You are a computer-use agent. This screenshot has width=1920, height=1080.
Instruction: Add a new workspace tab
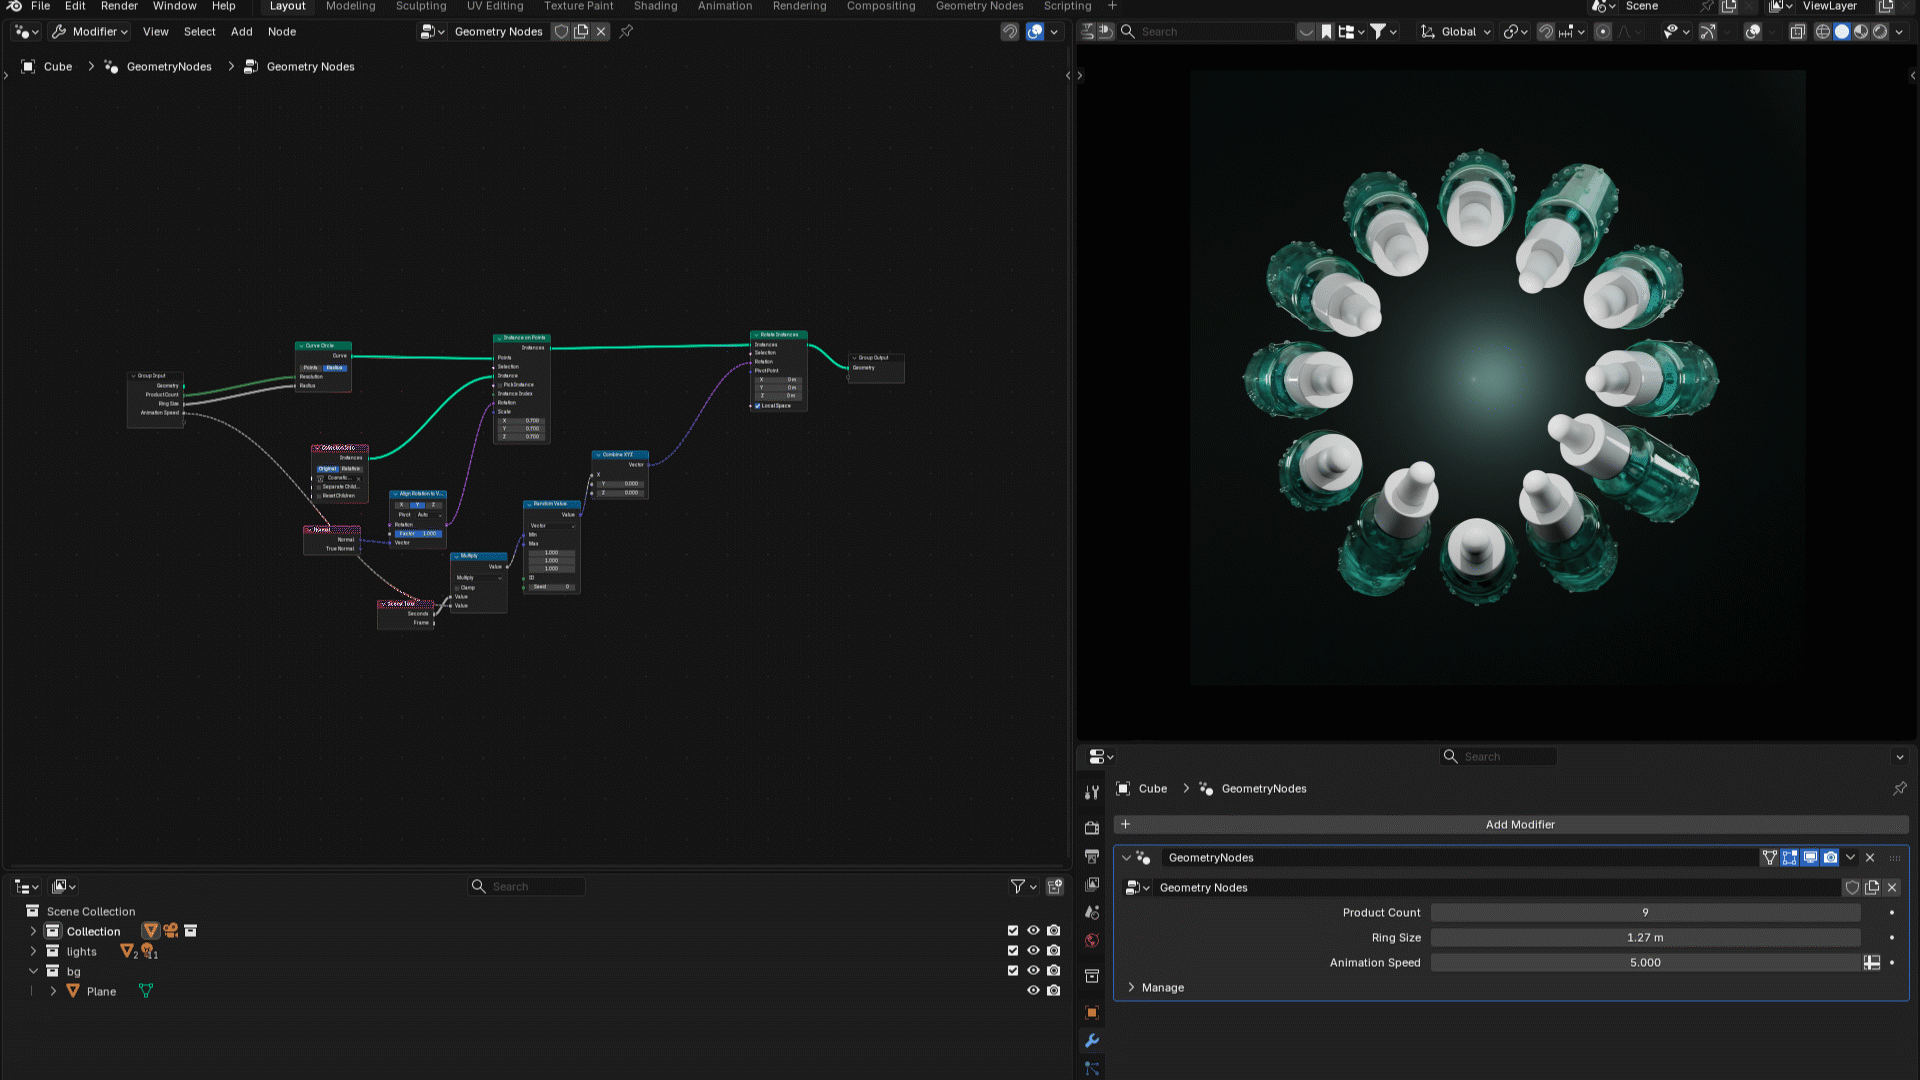coord(1112,6)
